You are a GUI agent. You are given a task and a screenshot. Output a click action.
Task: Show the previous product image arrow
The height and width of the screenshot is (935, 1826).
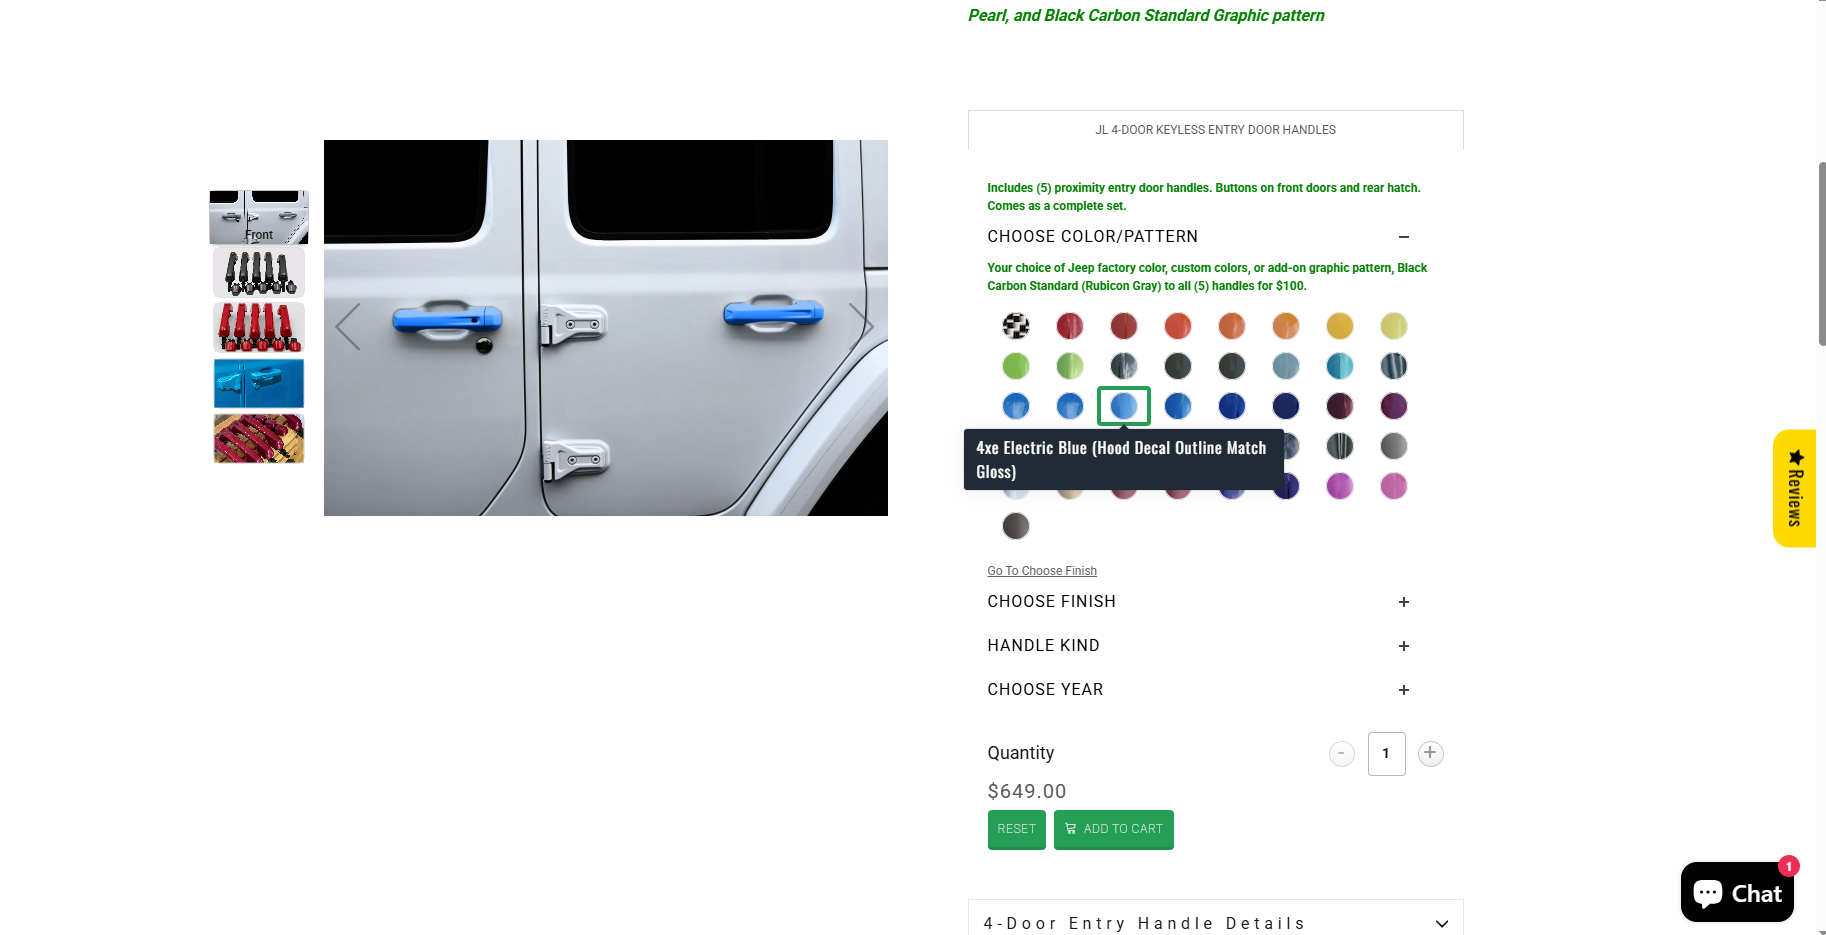point(348,327)
